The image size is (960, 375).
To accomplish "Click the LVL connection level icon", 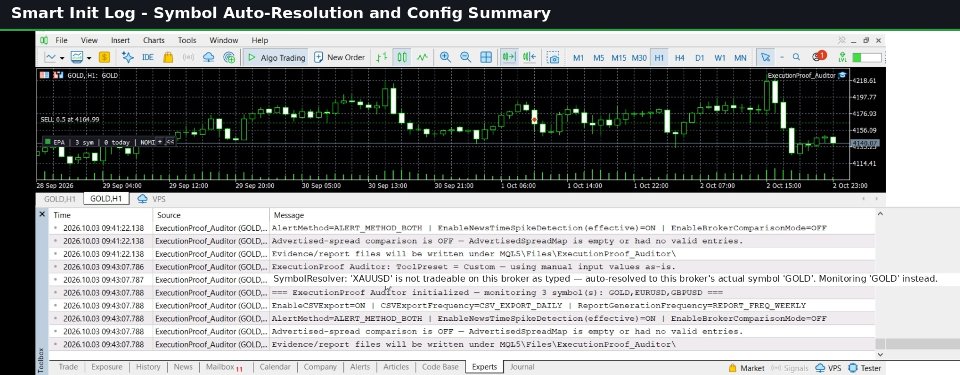I will click(841, 57).
